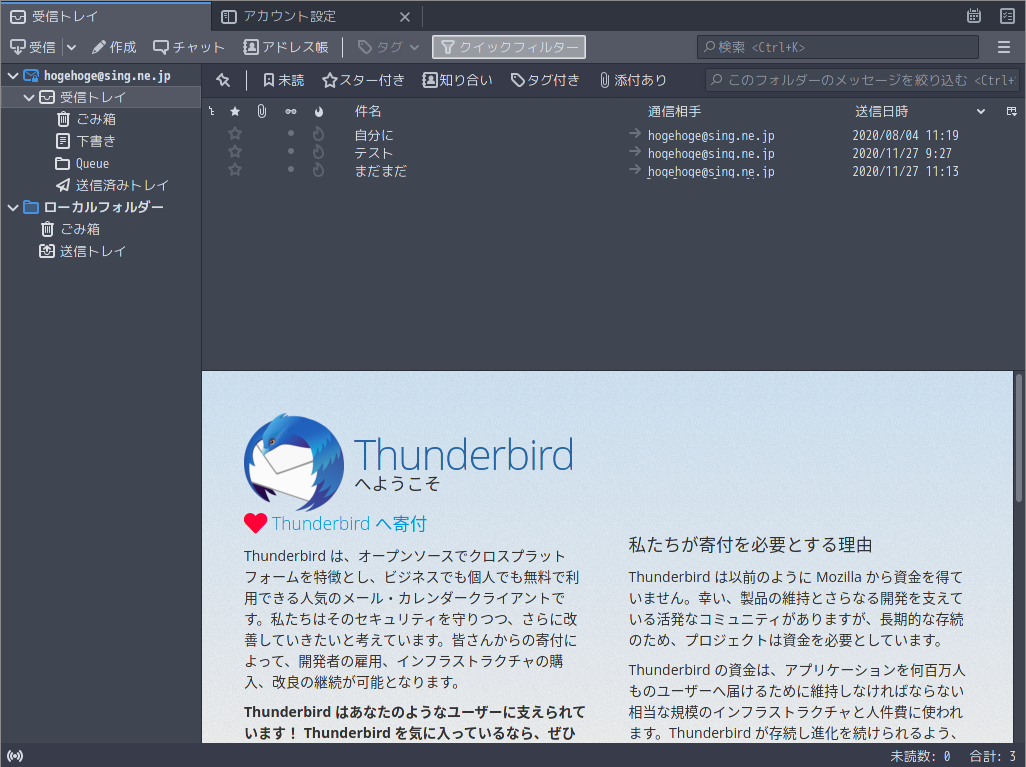This screenshot has width=1026, height=767.
Task: Mark まだまだ message as junk
Action: (318, 169)
